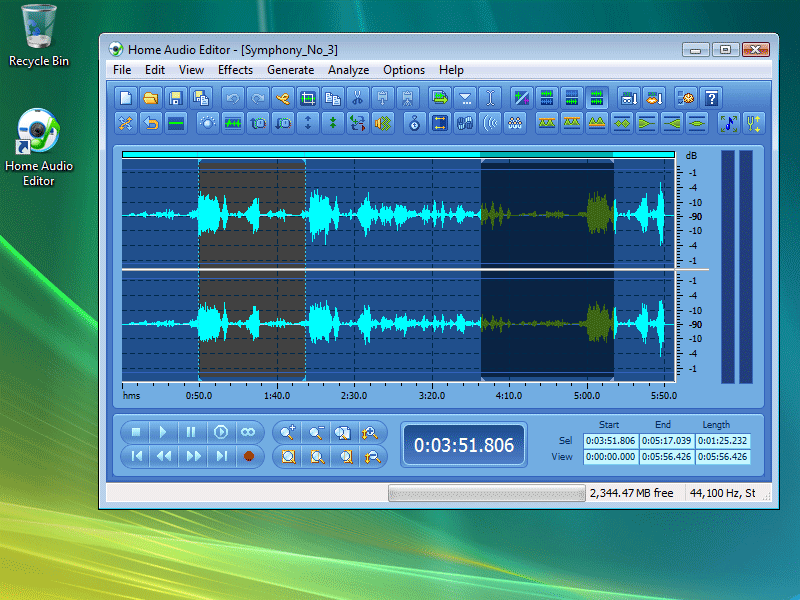Select the Home Audio Editor desktop shortcut
800x600 pixels.
(x=39, y=147)
